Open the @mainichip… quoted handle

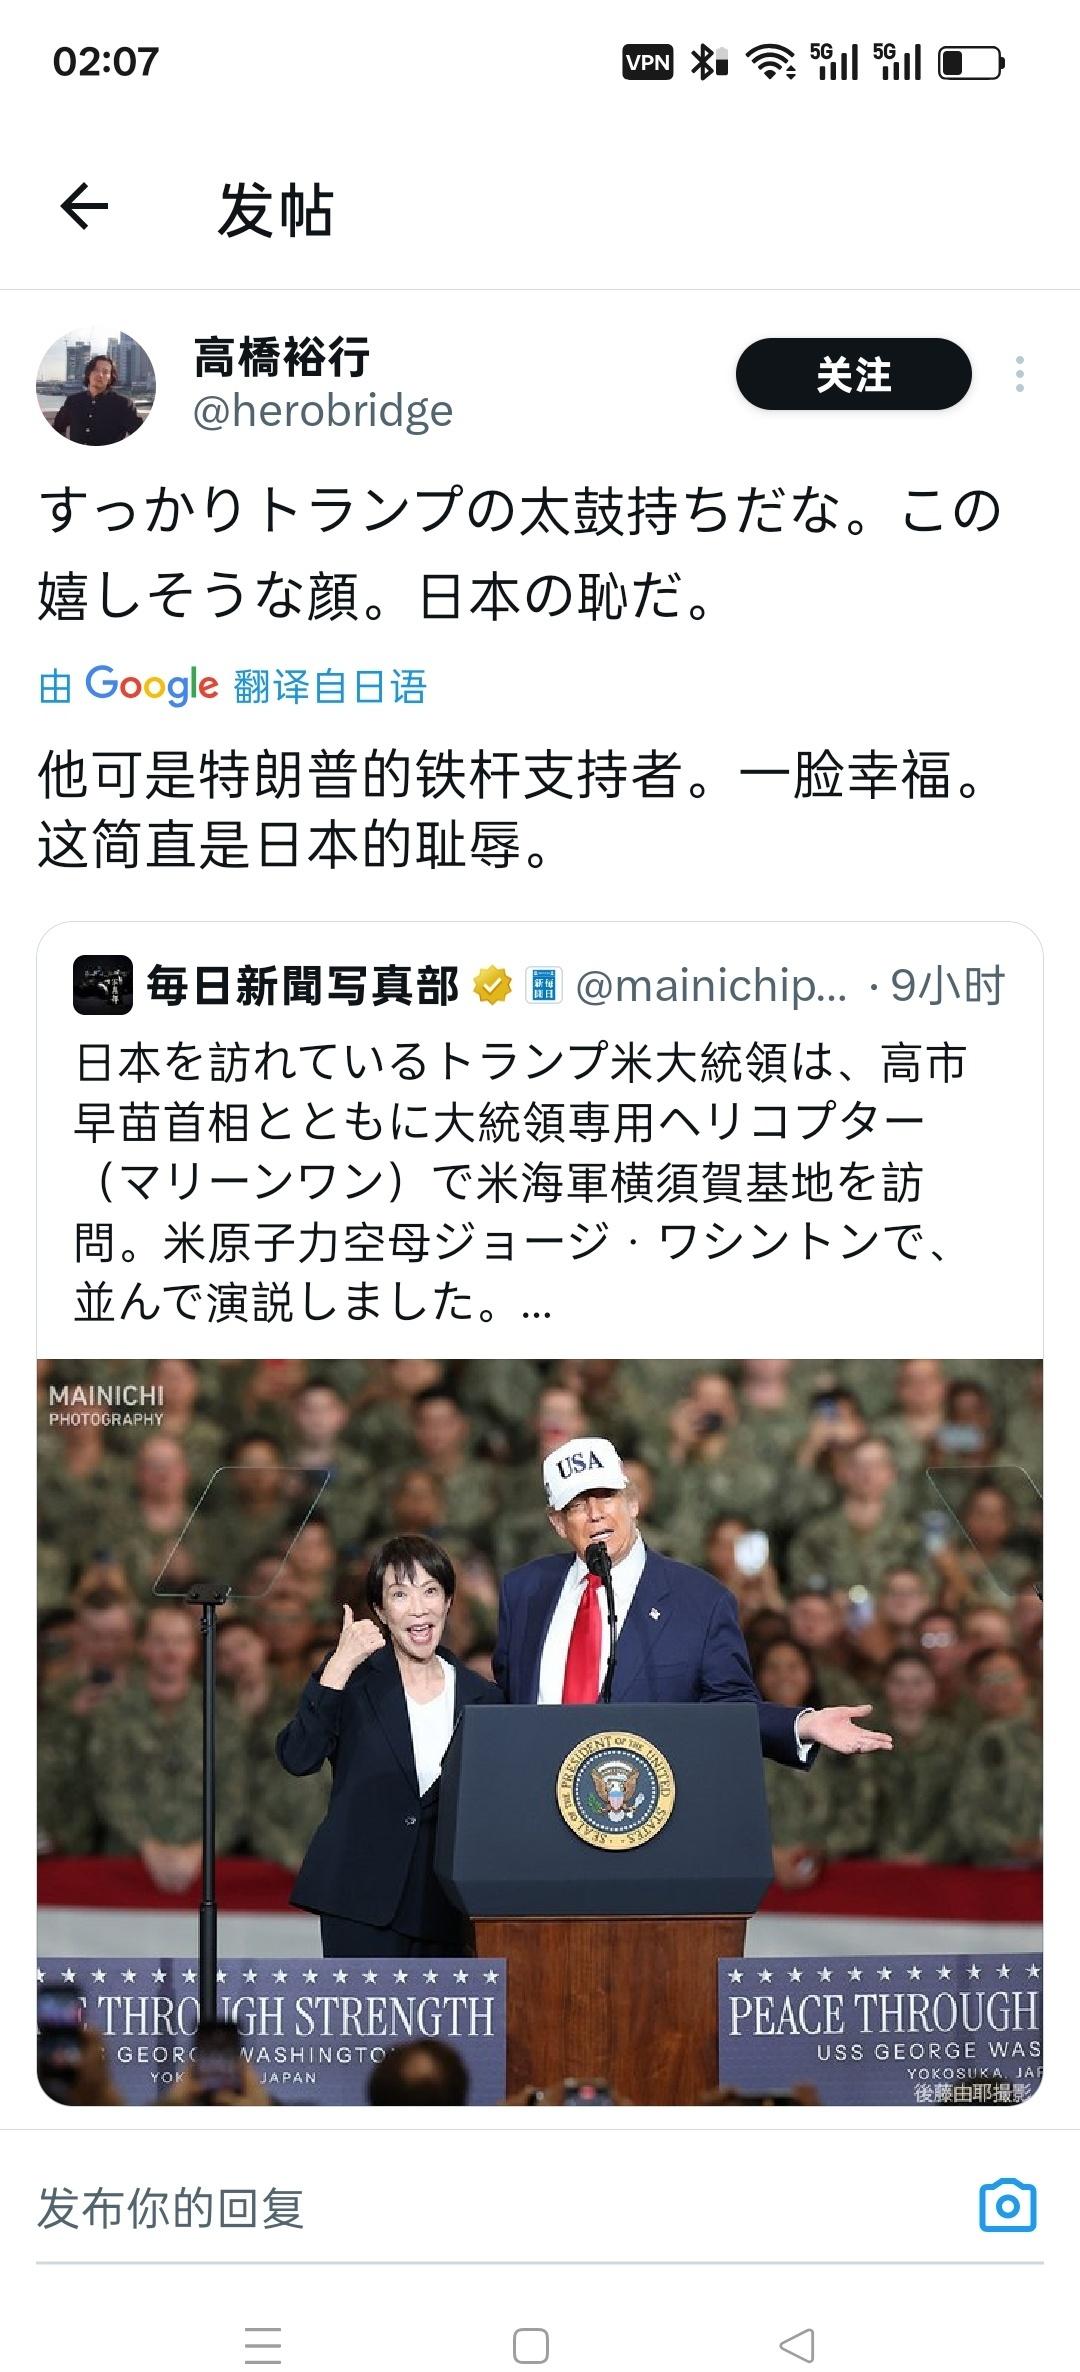[712, 986]
